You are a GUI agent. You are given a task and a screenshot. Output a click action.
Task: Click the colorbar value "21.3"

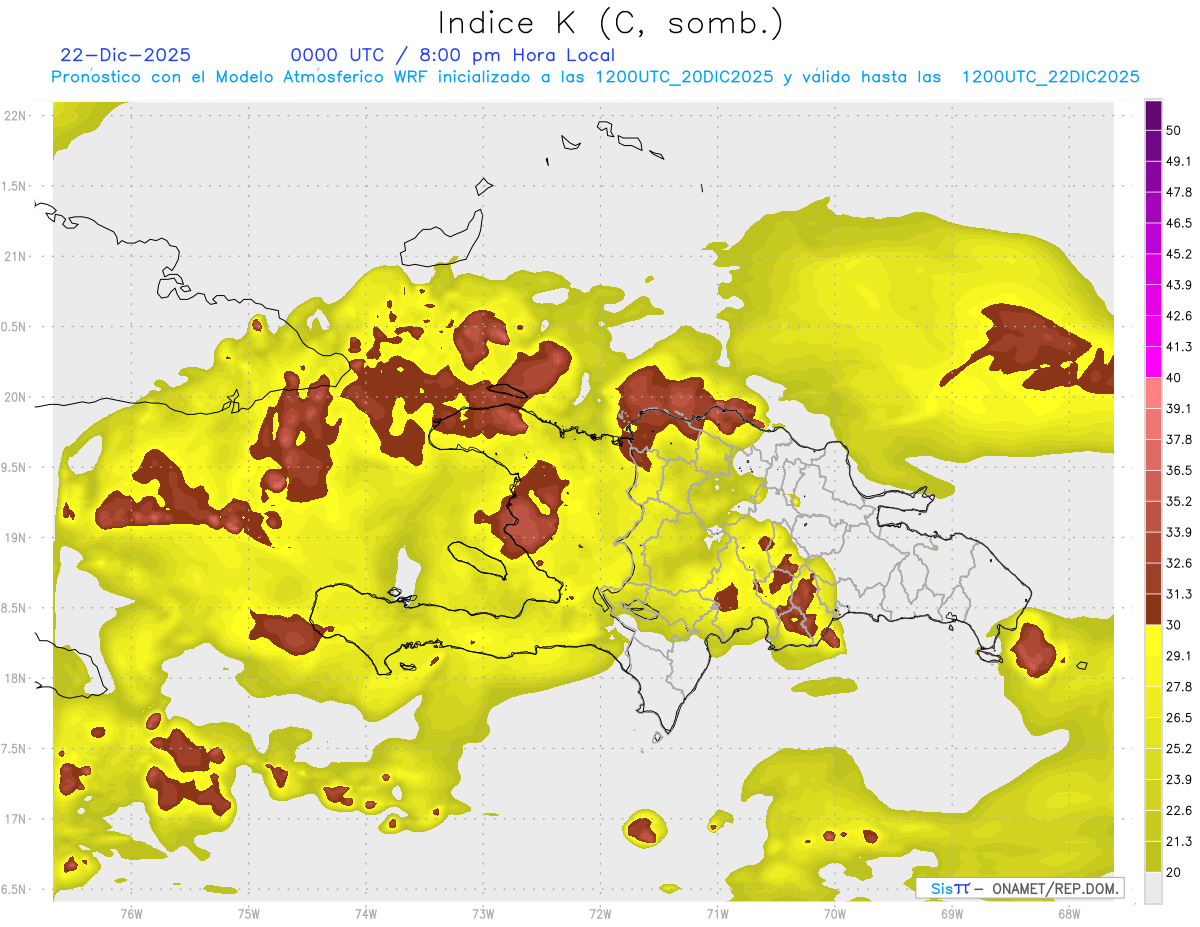point(1179,842)
